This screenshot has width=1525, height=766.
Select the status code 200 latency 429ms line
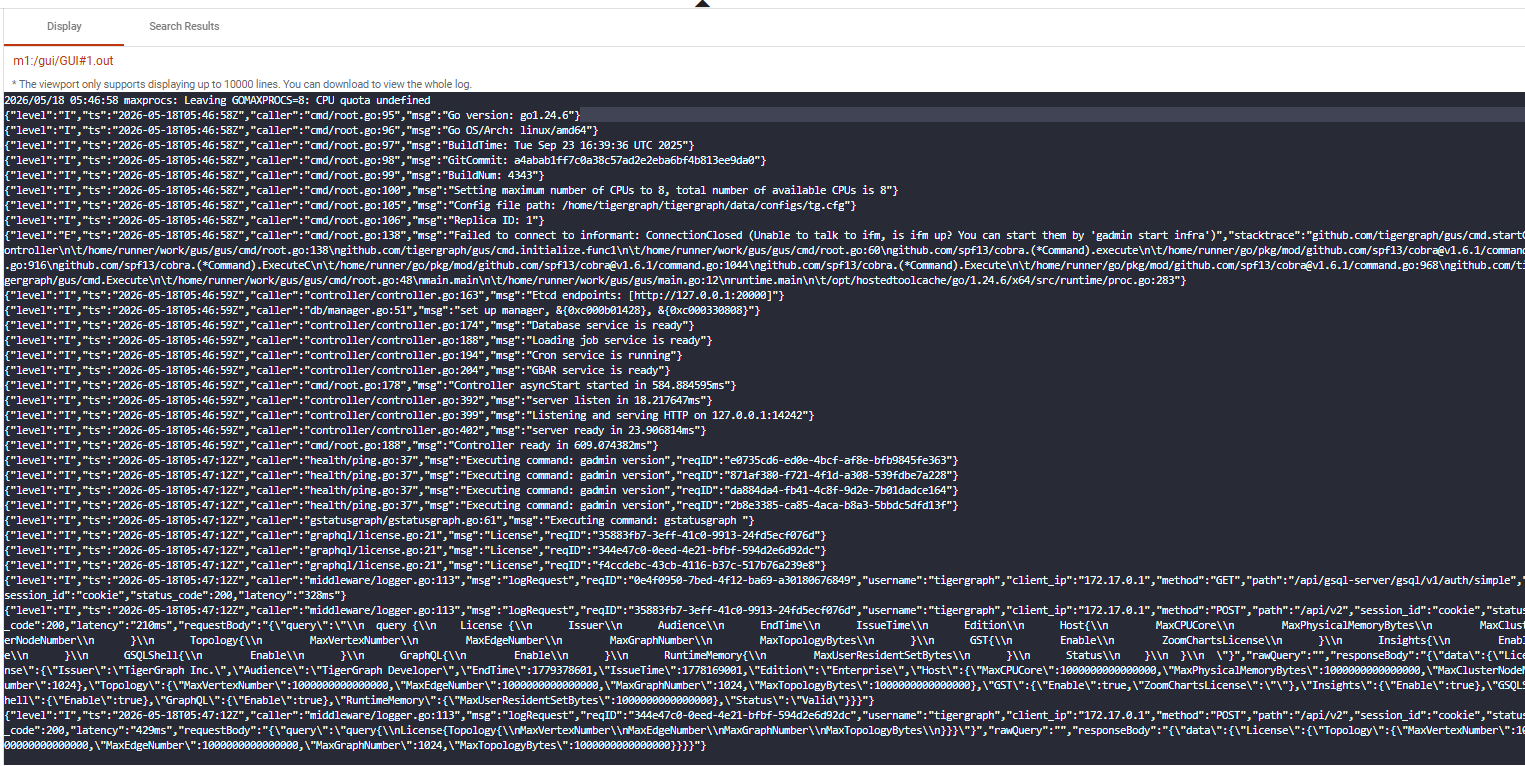pyautogui.click(x=764, y=731)
